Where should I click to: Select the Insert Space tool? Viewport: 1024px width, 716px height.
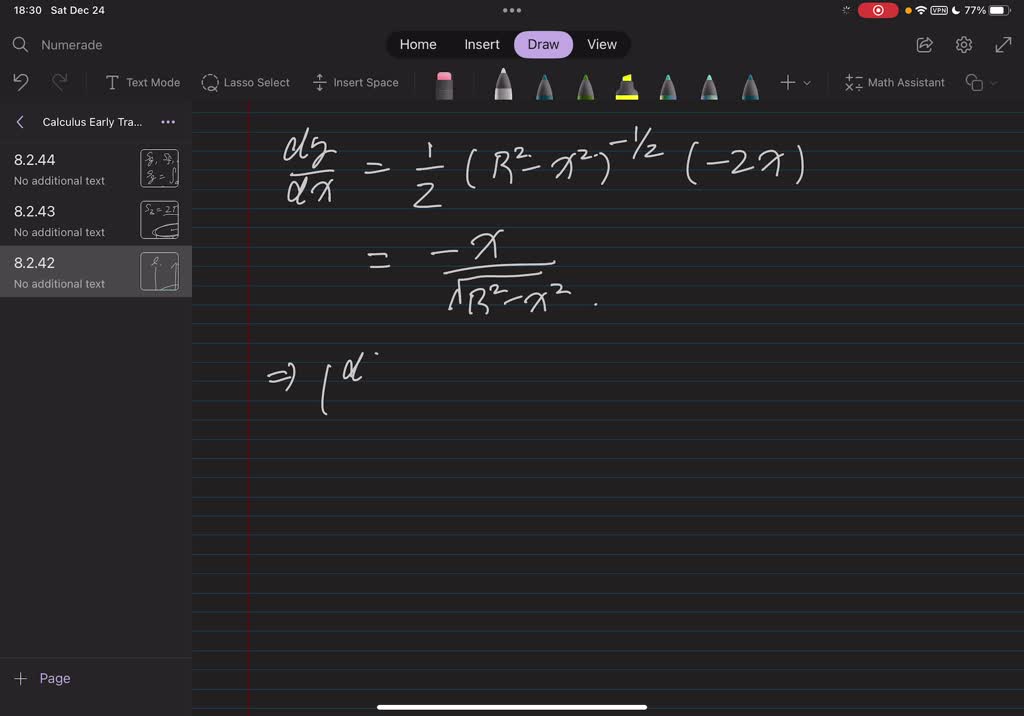pos(355,83)
